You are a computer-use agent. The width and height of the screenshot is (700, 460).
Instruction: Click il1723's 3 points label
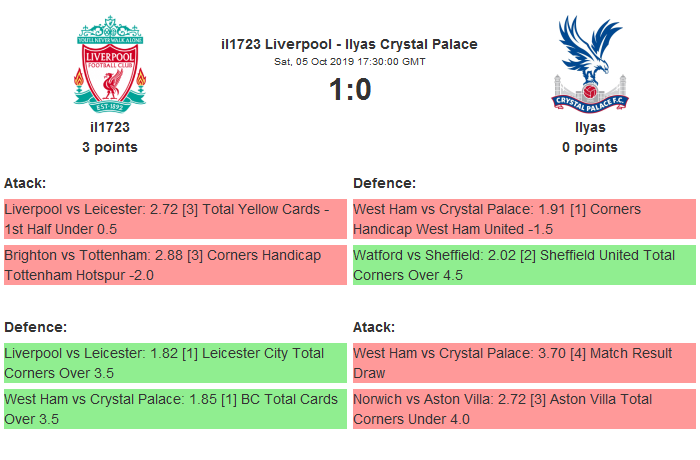tap(110, 147)
